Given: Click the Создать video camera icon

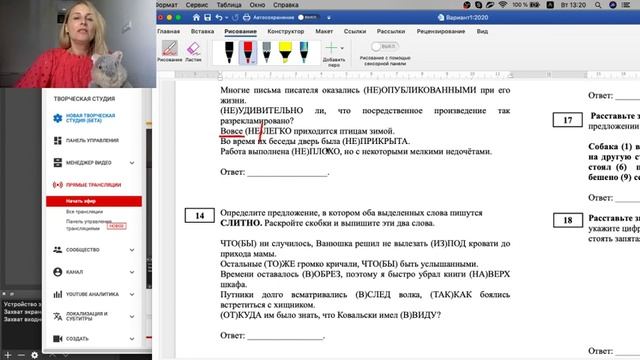Looking at the screenshot, I should (58, 338).
